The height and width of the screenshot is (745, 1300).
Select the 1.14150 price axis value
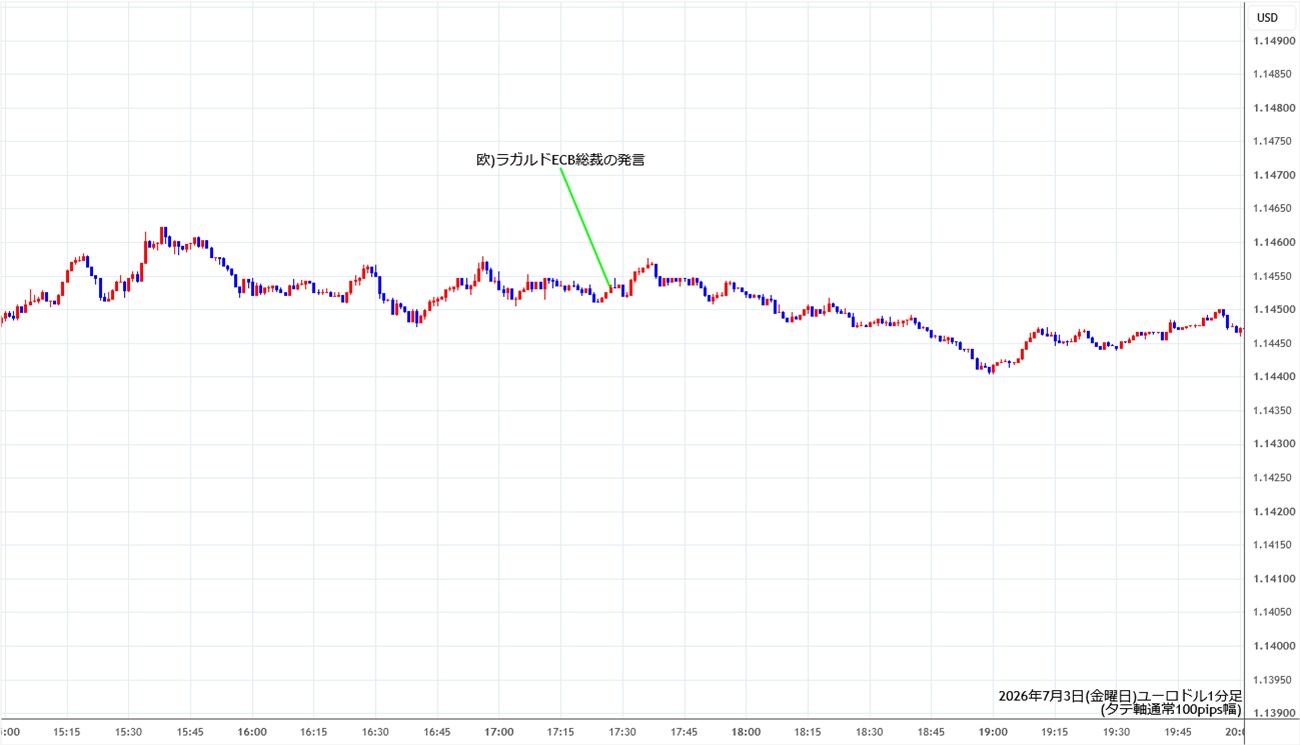1274,545
